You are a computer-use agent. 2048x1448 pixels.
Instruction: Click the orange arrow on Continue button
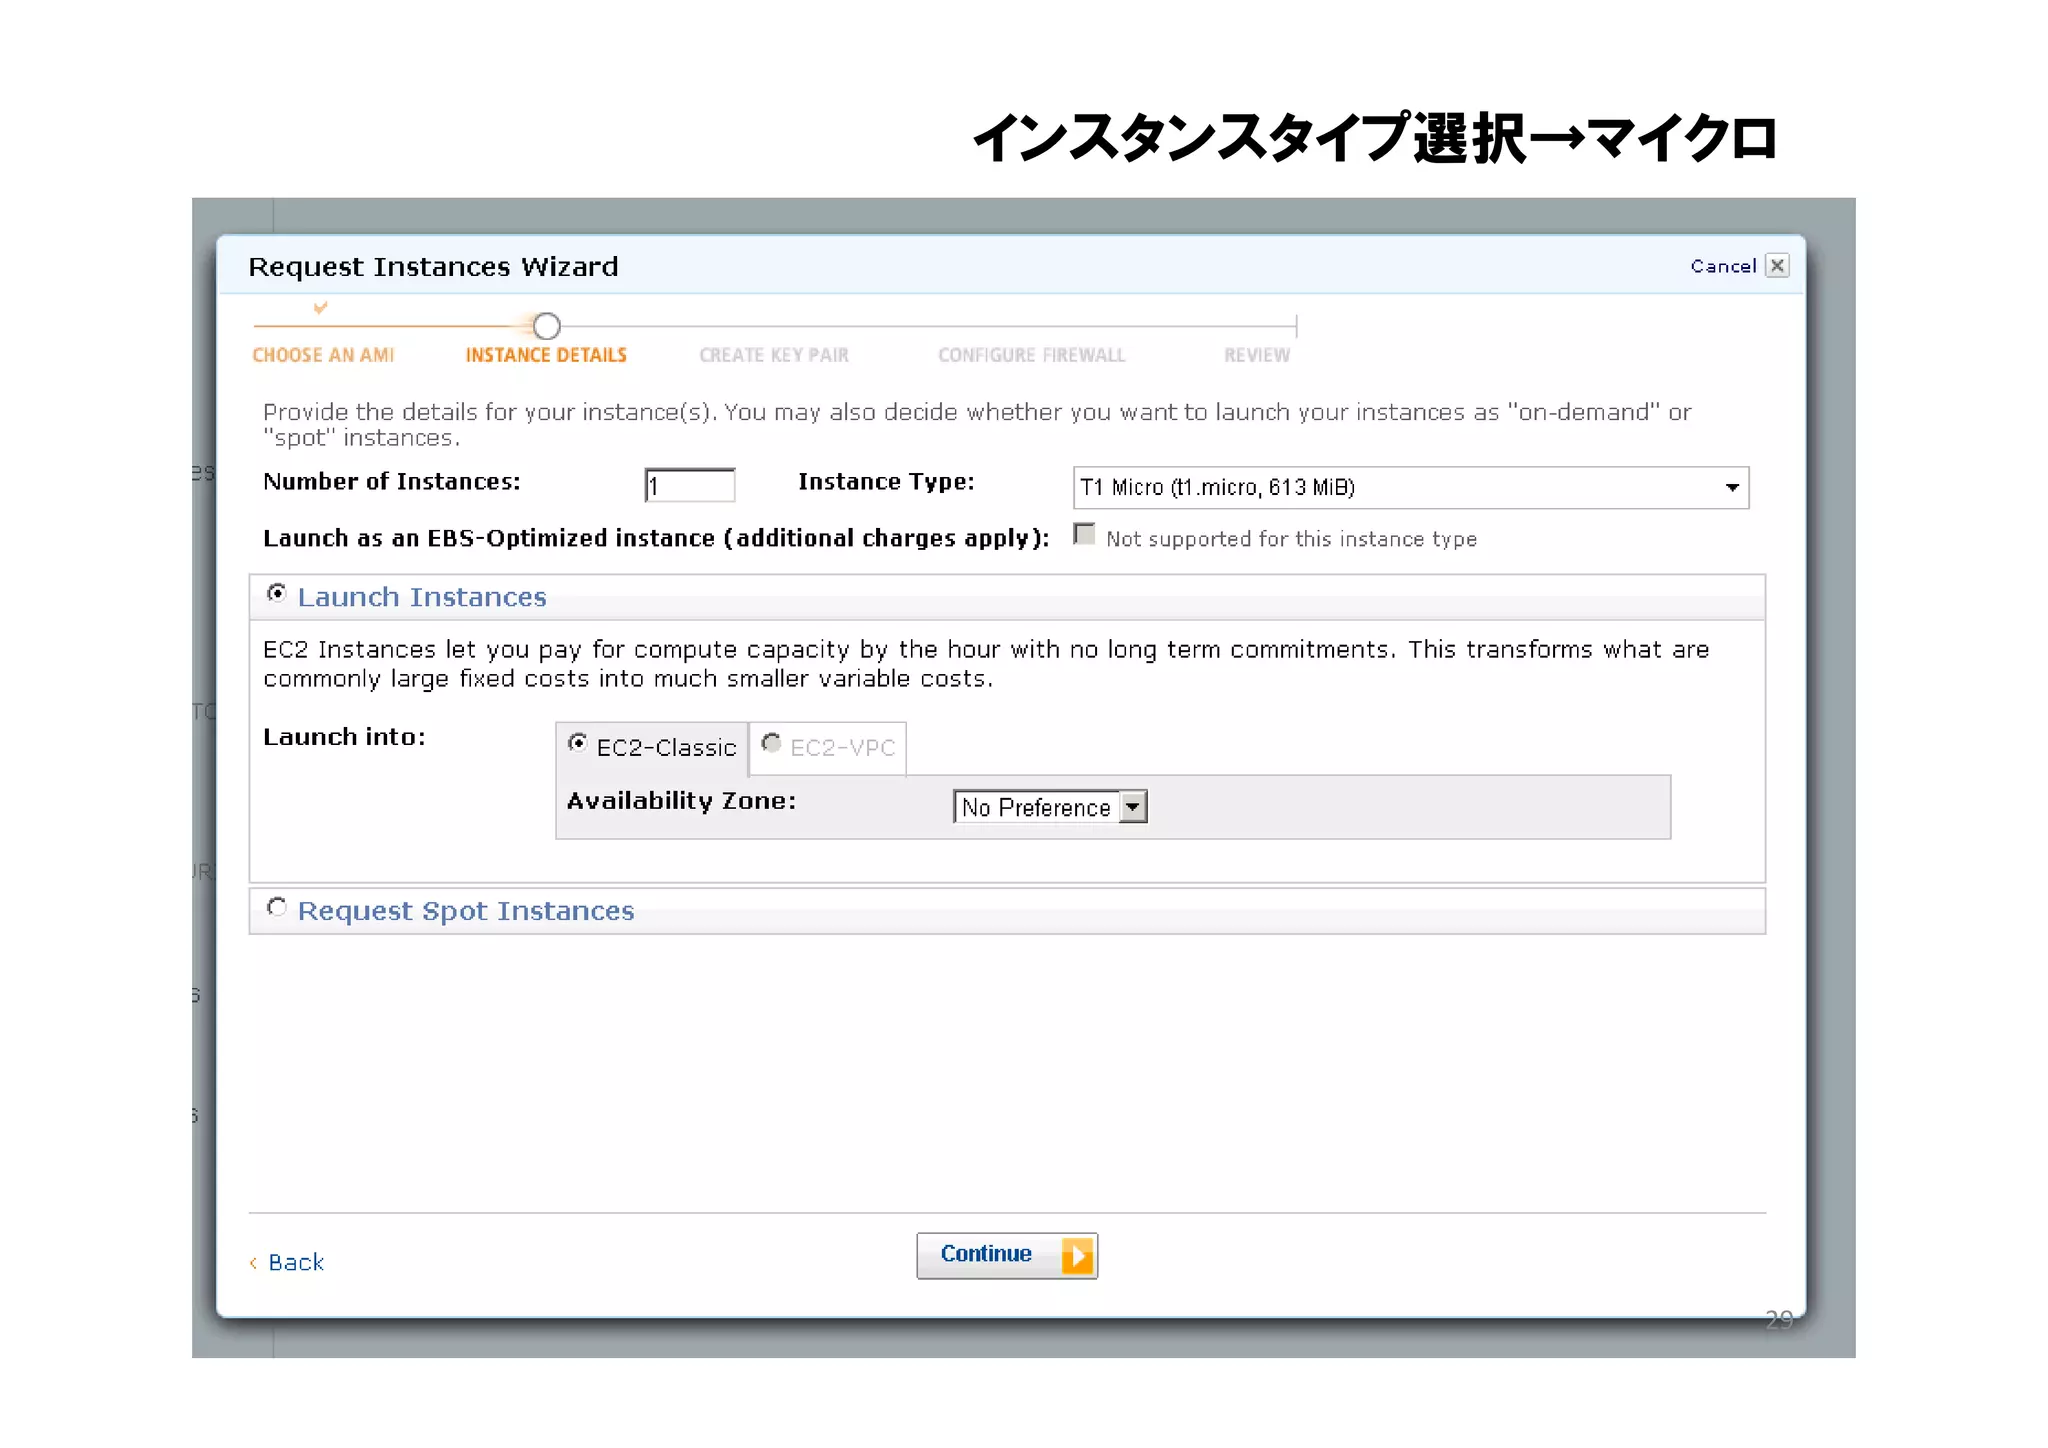click(1077, 1256)
